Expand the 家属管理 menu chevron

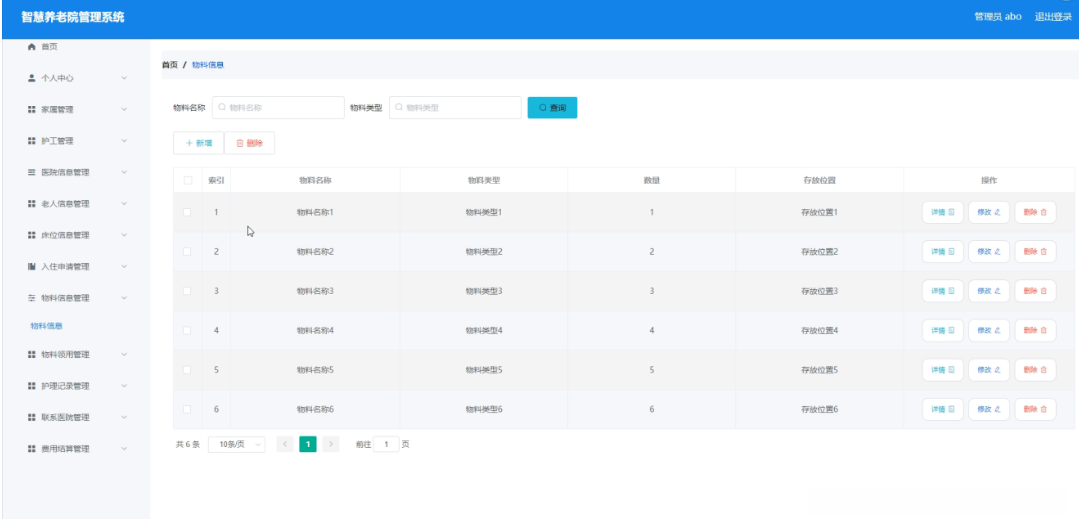(x=124, y=109)
